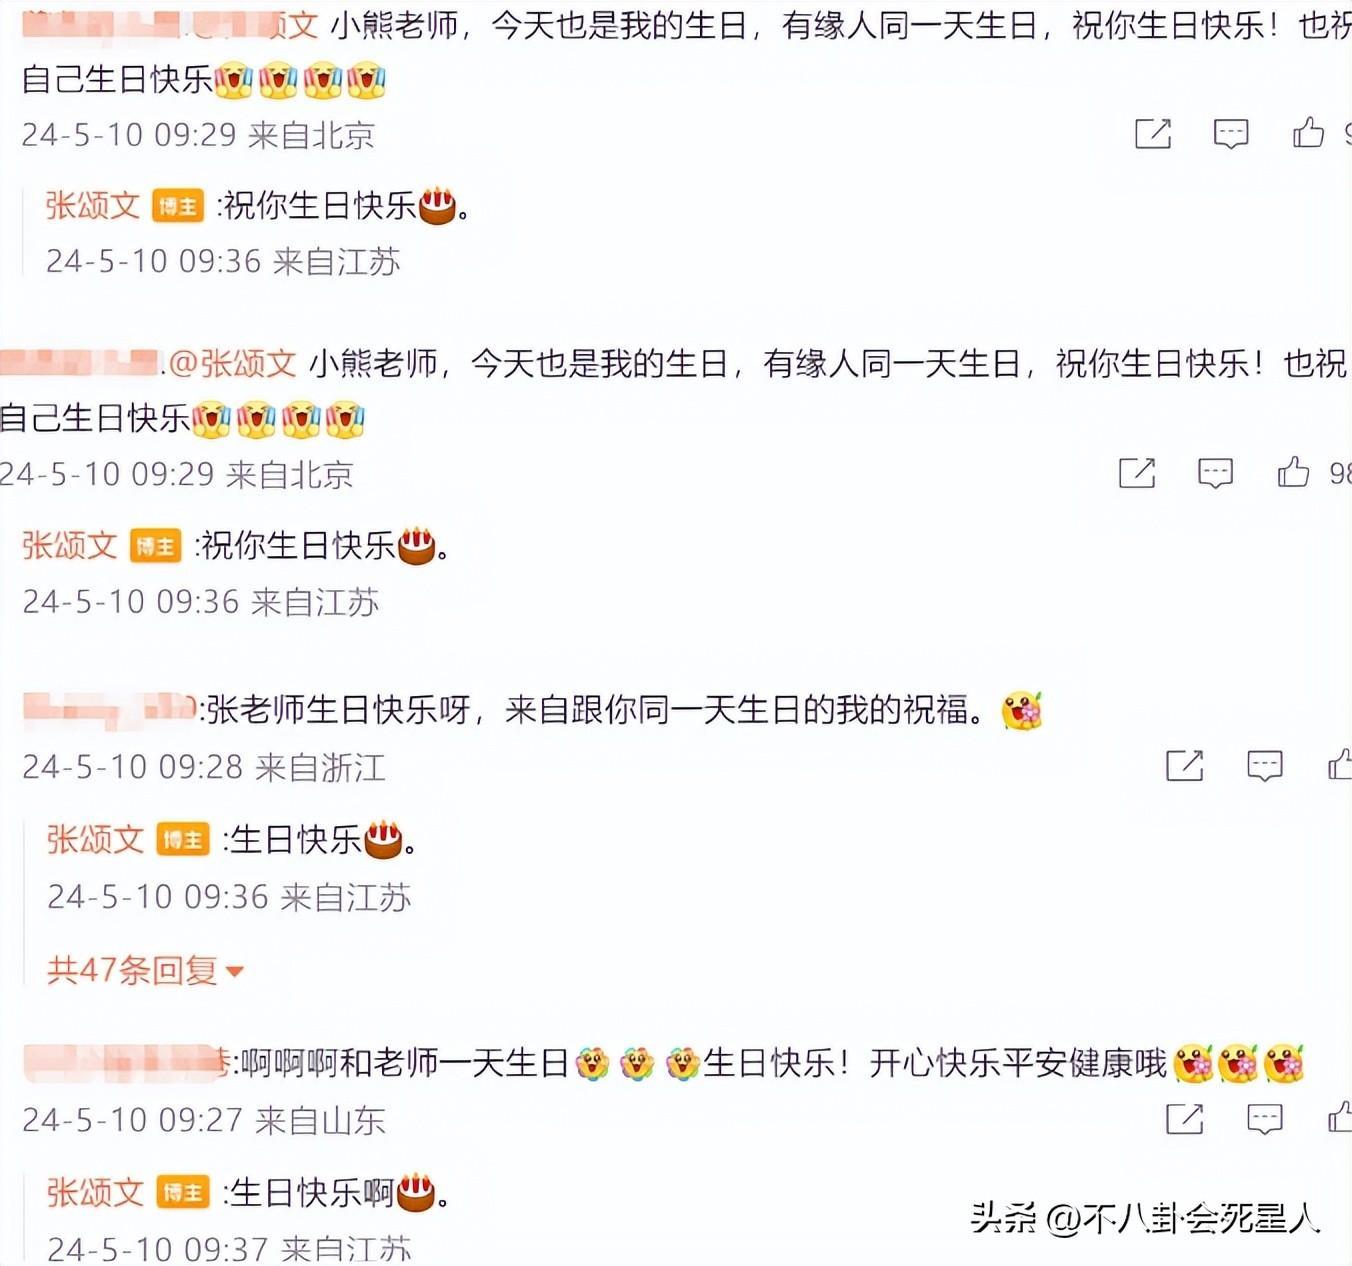The height and width of the screenshot is (1266, 1352).
Task: Like the first 09:29 Beijing comment
Action: pos(1308,132)
